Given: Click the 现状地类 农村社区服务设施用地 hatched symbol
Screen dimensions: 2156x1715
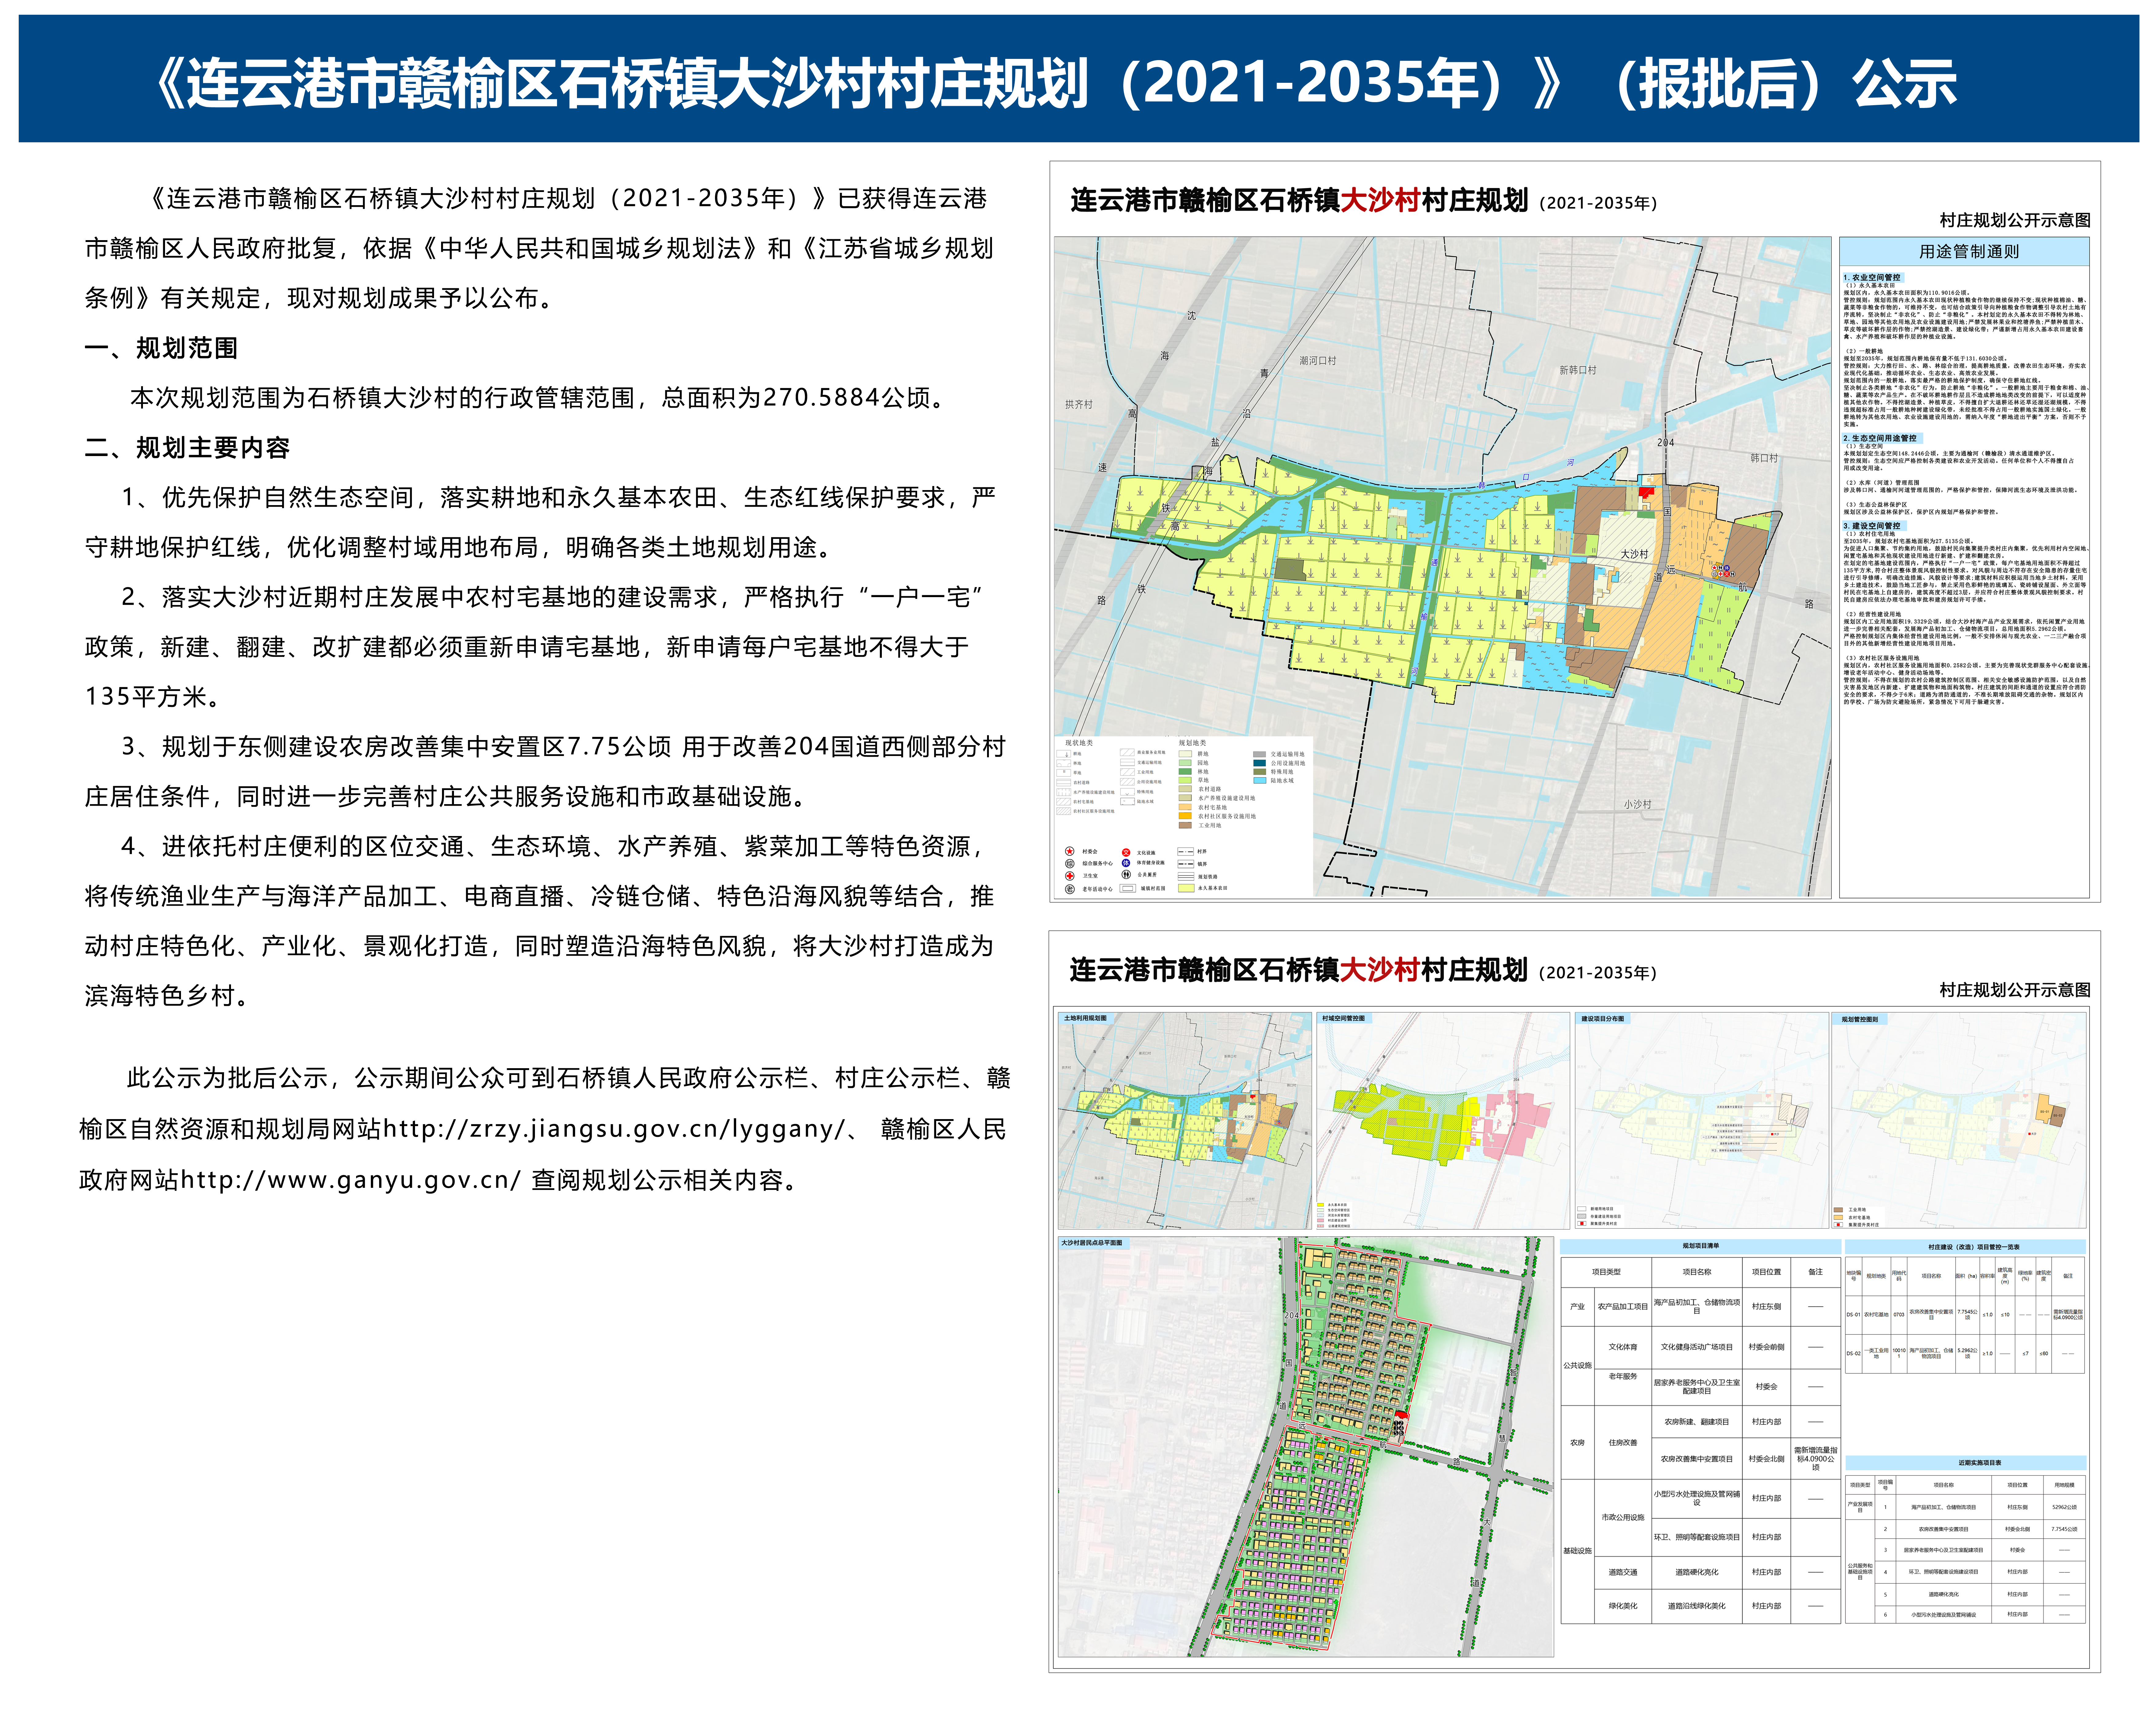Looking at the screenshot, I should pos(1064,811).
